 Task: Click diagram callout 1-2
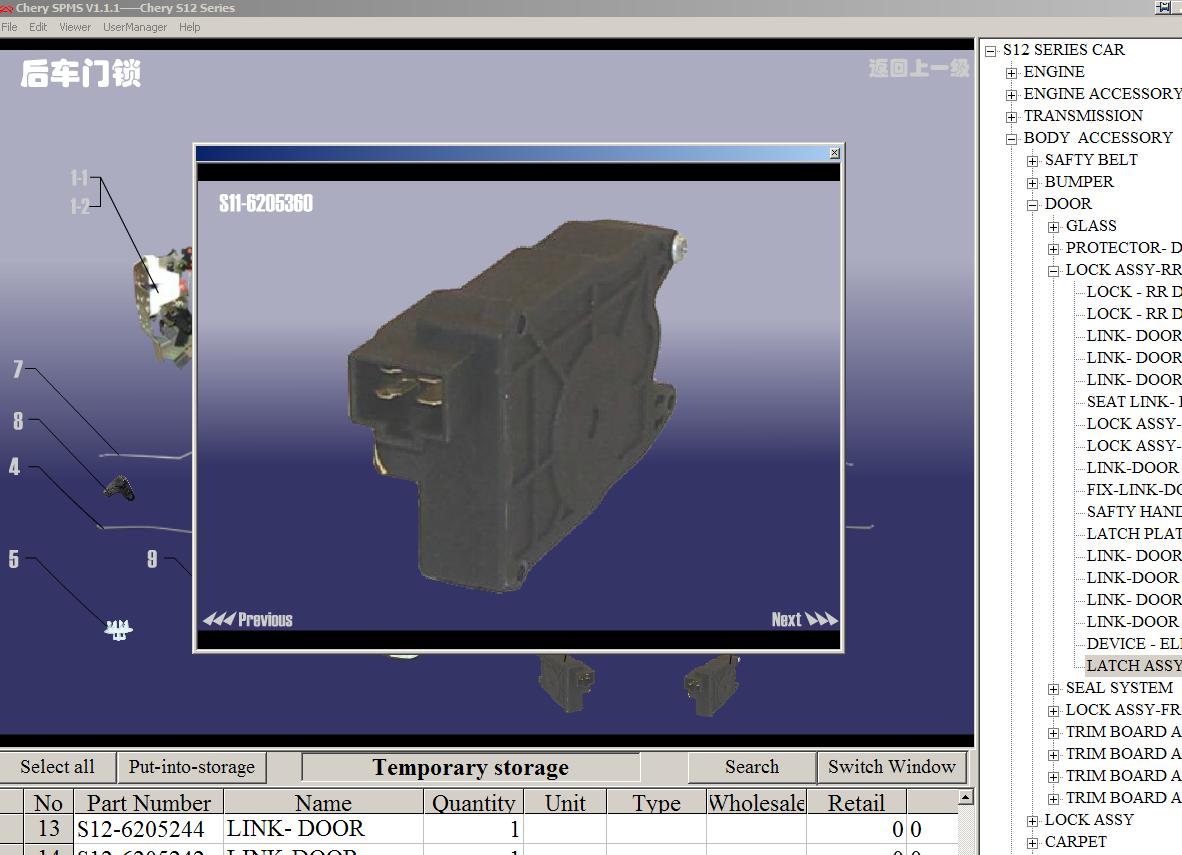pyautogui.click(x=80, y=205)
